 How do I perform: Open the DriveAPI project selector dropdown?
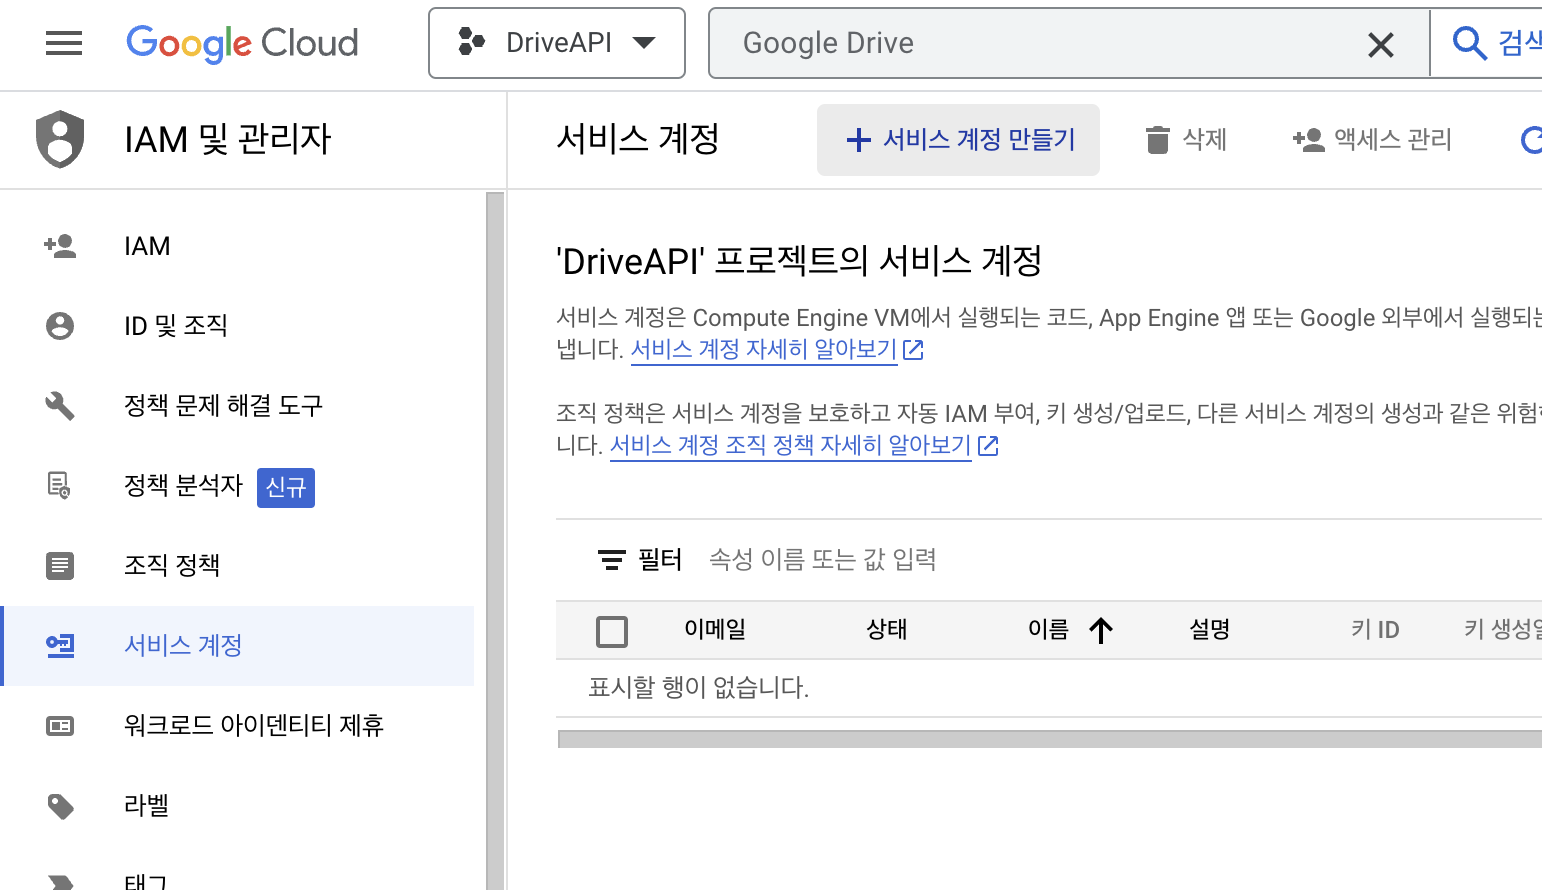point(557,43)
